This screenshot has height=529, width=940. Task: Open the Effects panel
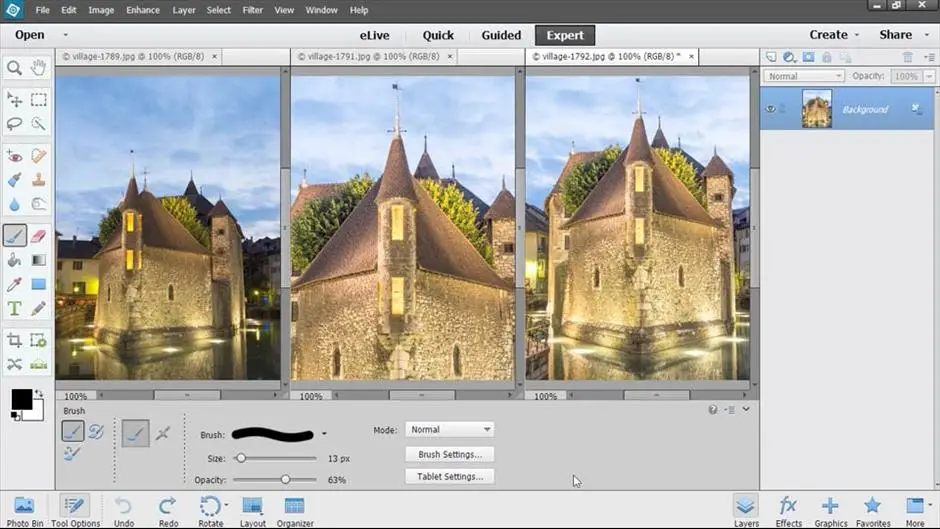[788, 510]
